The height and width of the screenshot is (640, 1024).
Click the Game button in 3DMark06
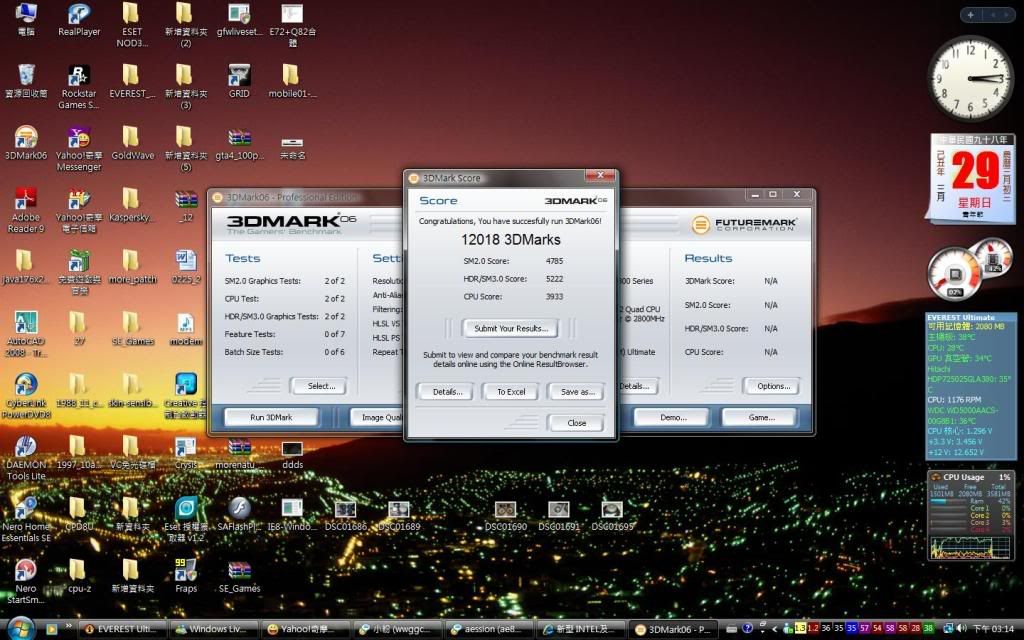pos(761,417)
